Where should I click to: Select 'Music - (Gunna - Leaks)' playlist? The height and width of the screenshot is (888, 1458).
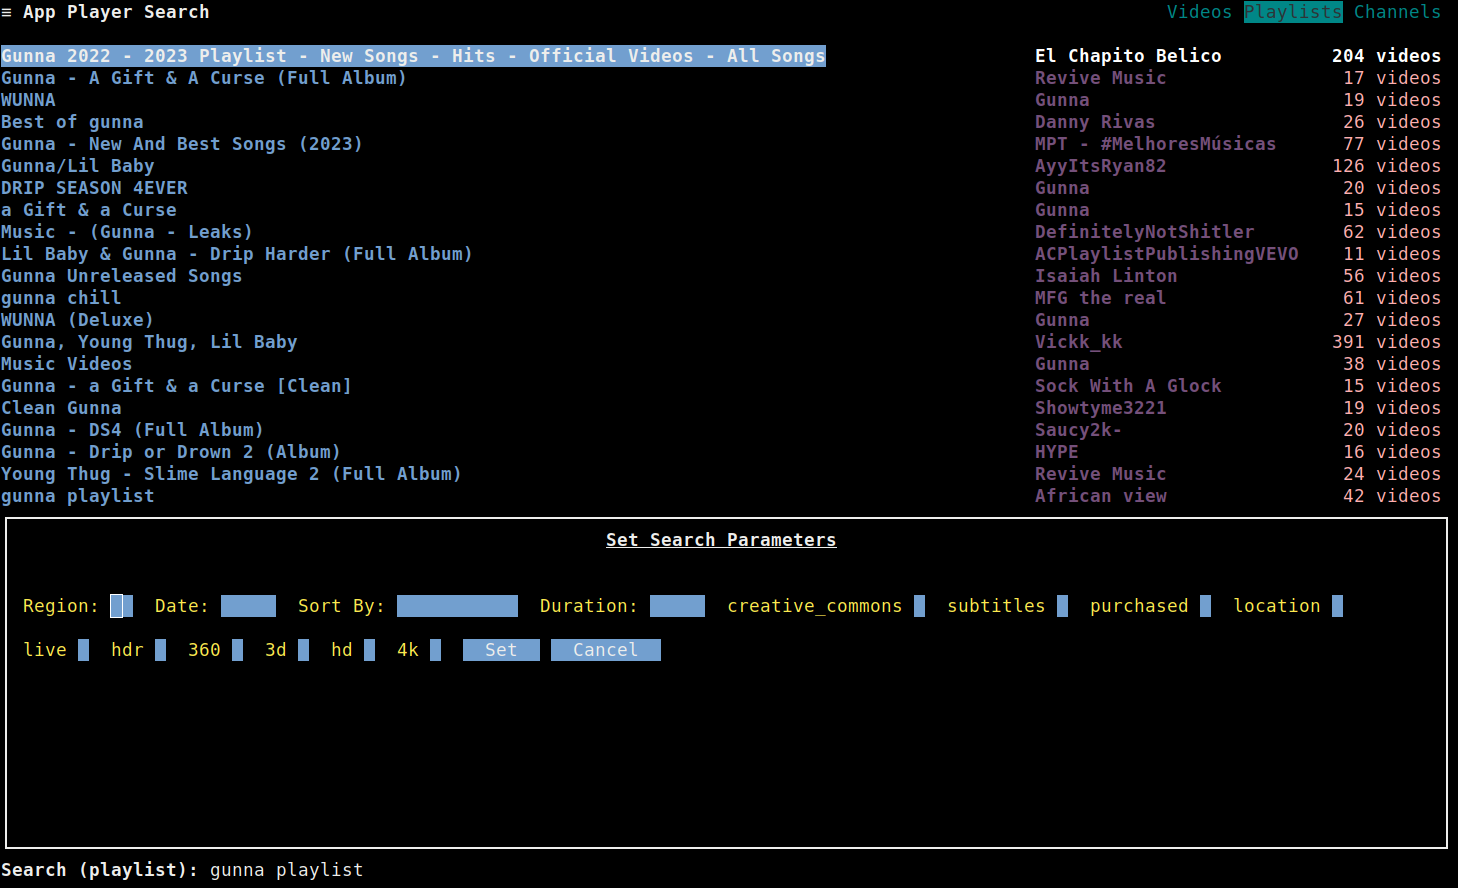(x=127, y=232)
